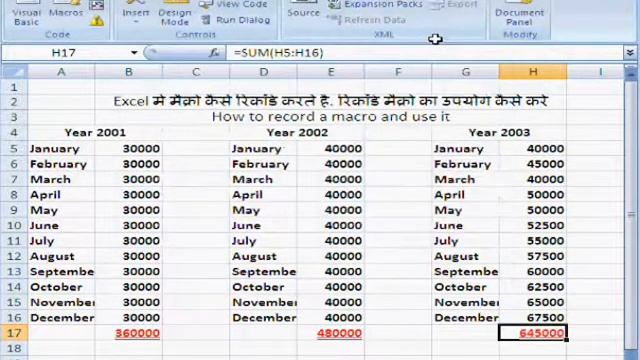Select highlighted column H header
The width and height of the screenshot is (640, 360).
click(533, 72)
